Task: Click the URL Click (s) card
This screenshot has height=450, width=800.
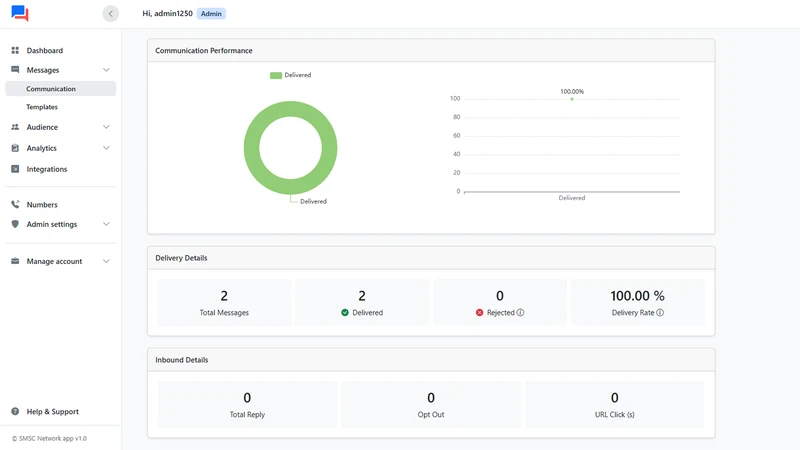Action: click(615, 404)
